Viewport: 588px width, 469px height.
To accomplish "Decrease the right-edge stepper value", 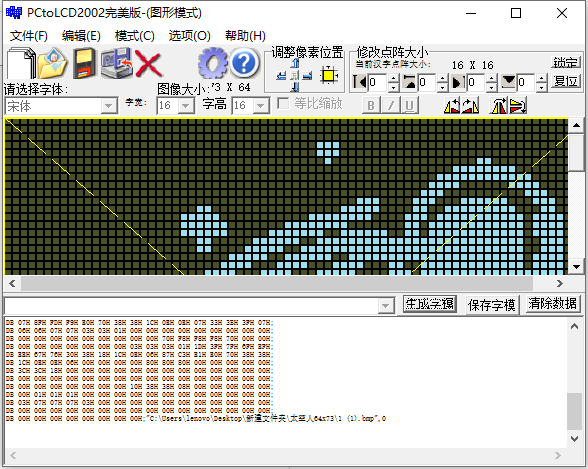I will (x=492, y=87).
